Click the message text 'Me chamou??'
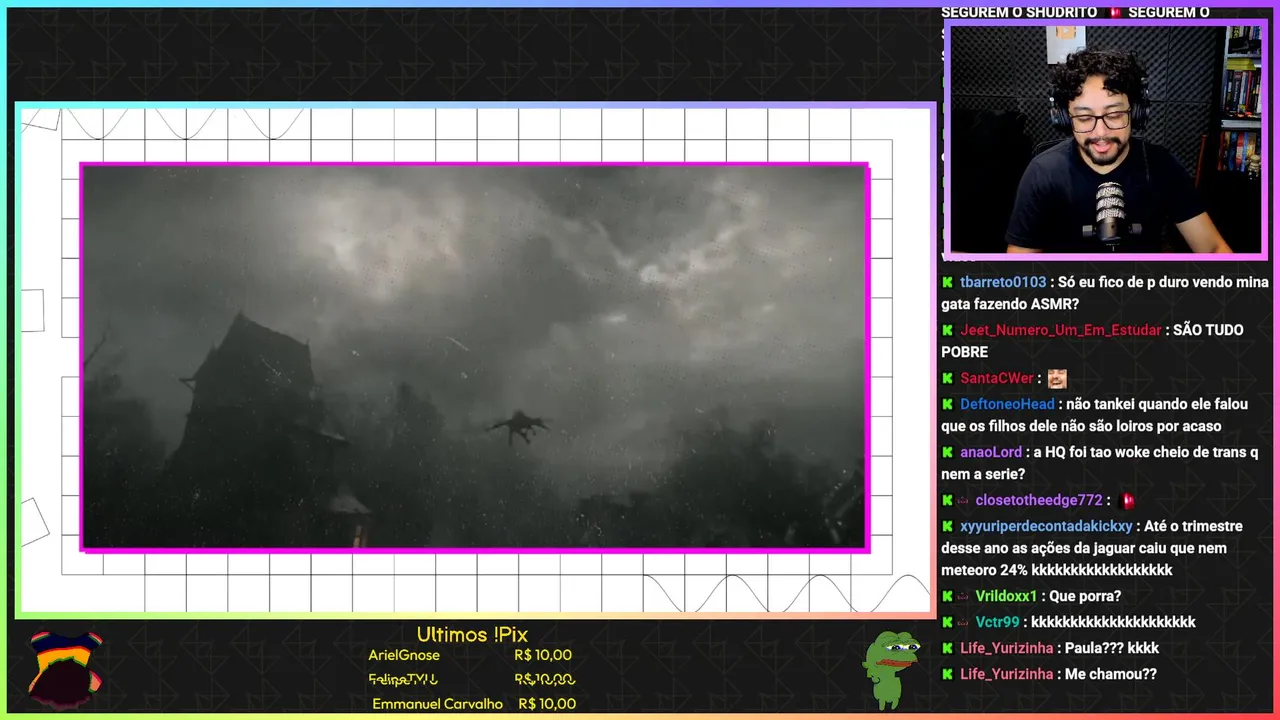 pos(1111,675)
